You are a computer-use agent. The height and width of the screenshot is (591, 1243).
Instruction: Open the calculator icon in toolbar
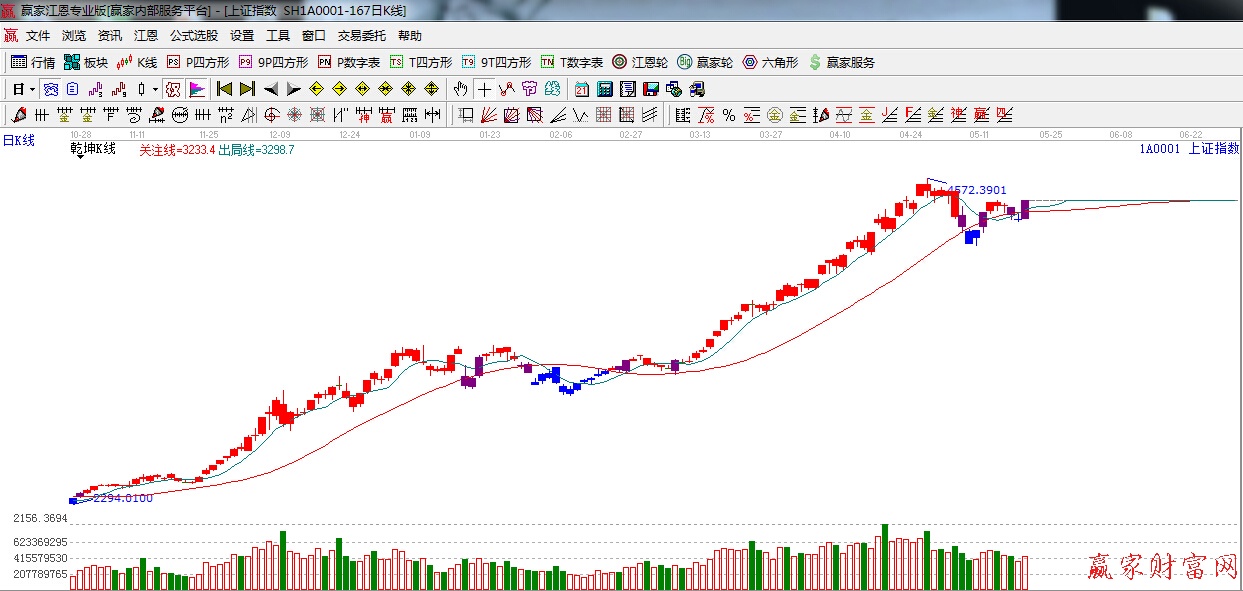coord(604,89)
